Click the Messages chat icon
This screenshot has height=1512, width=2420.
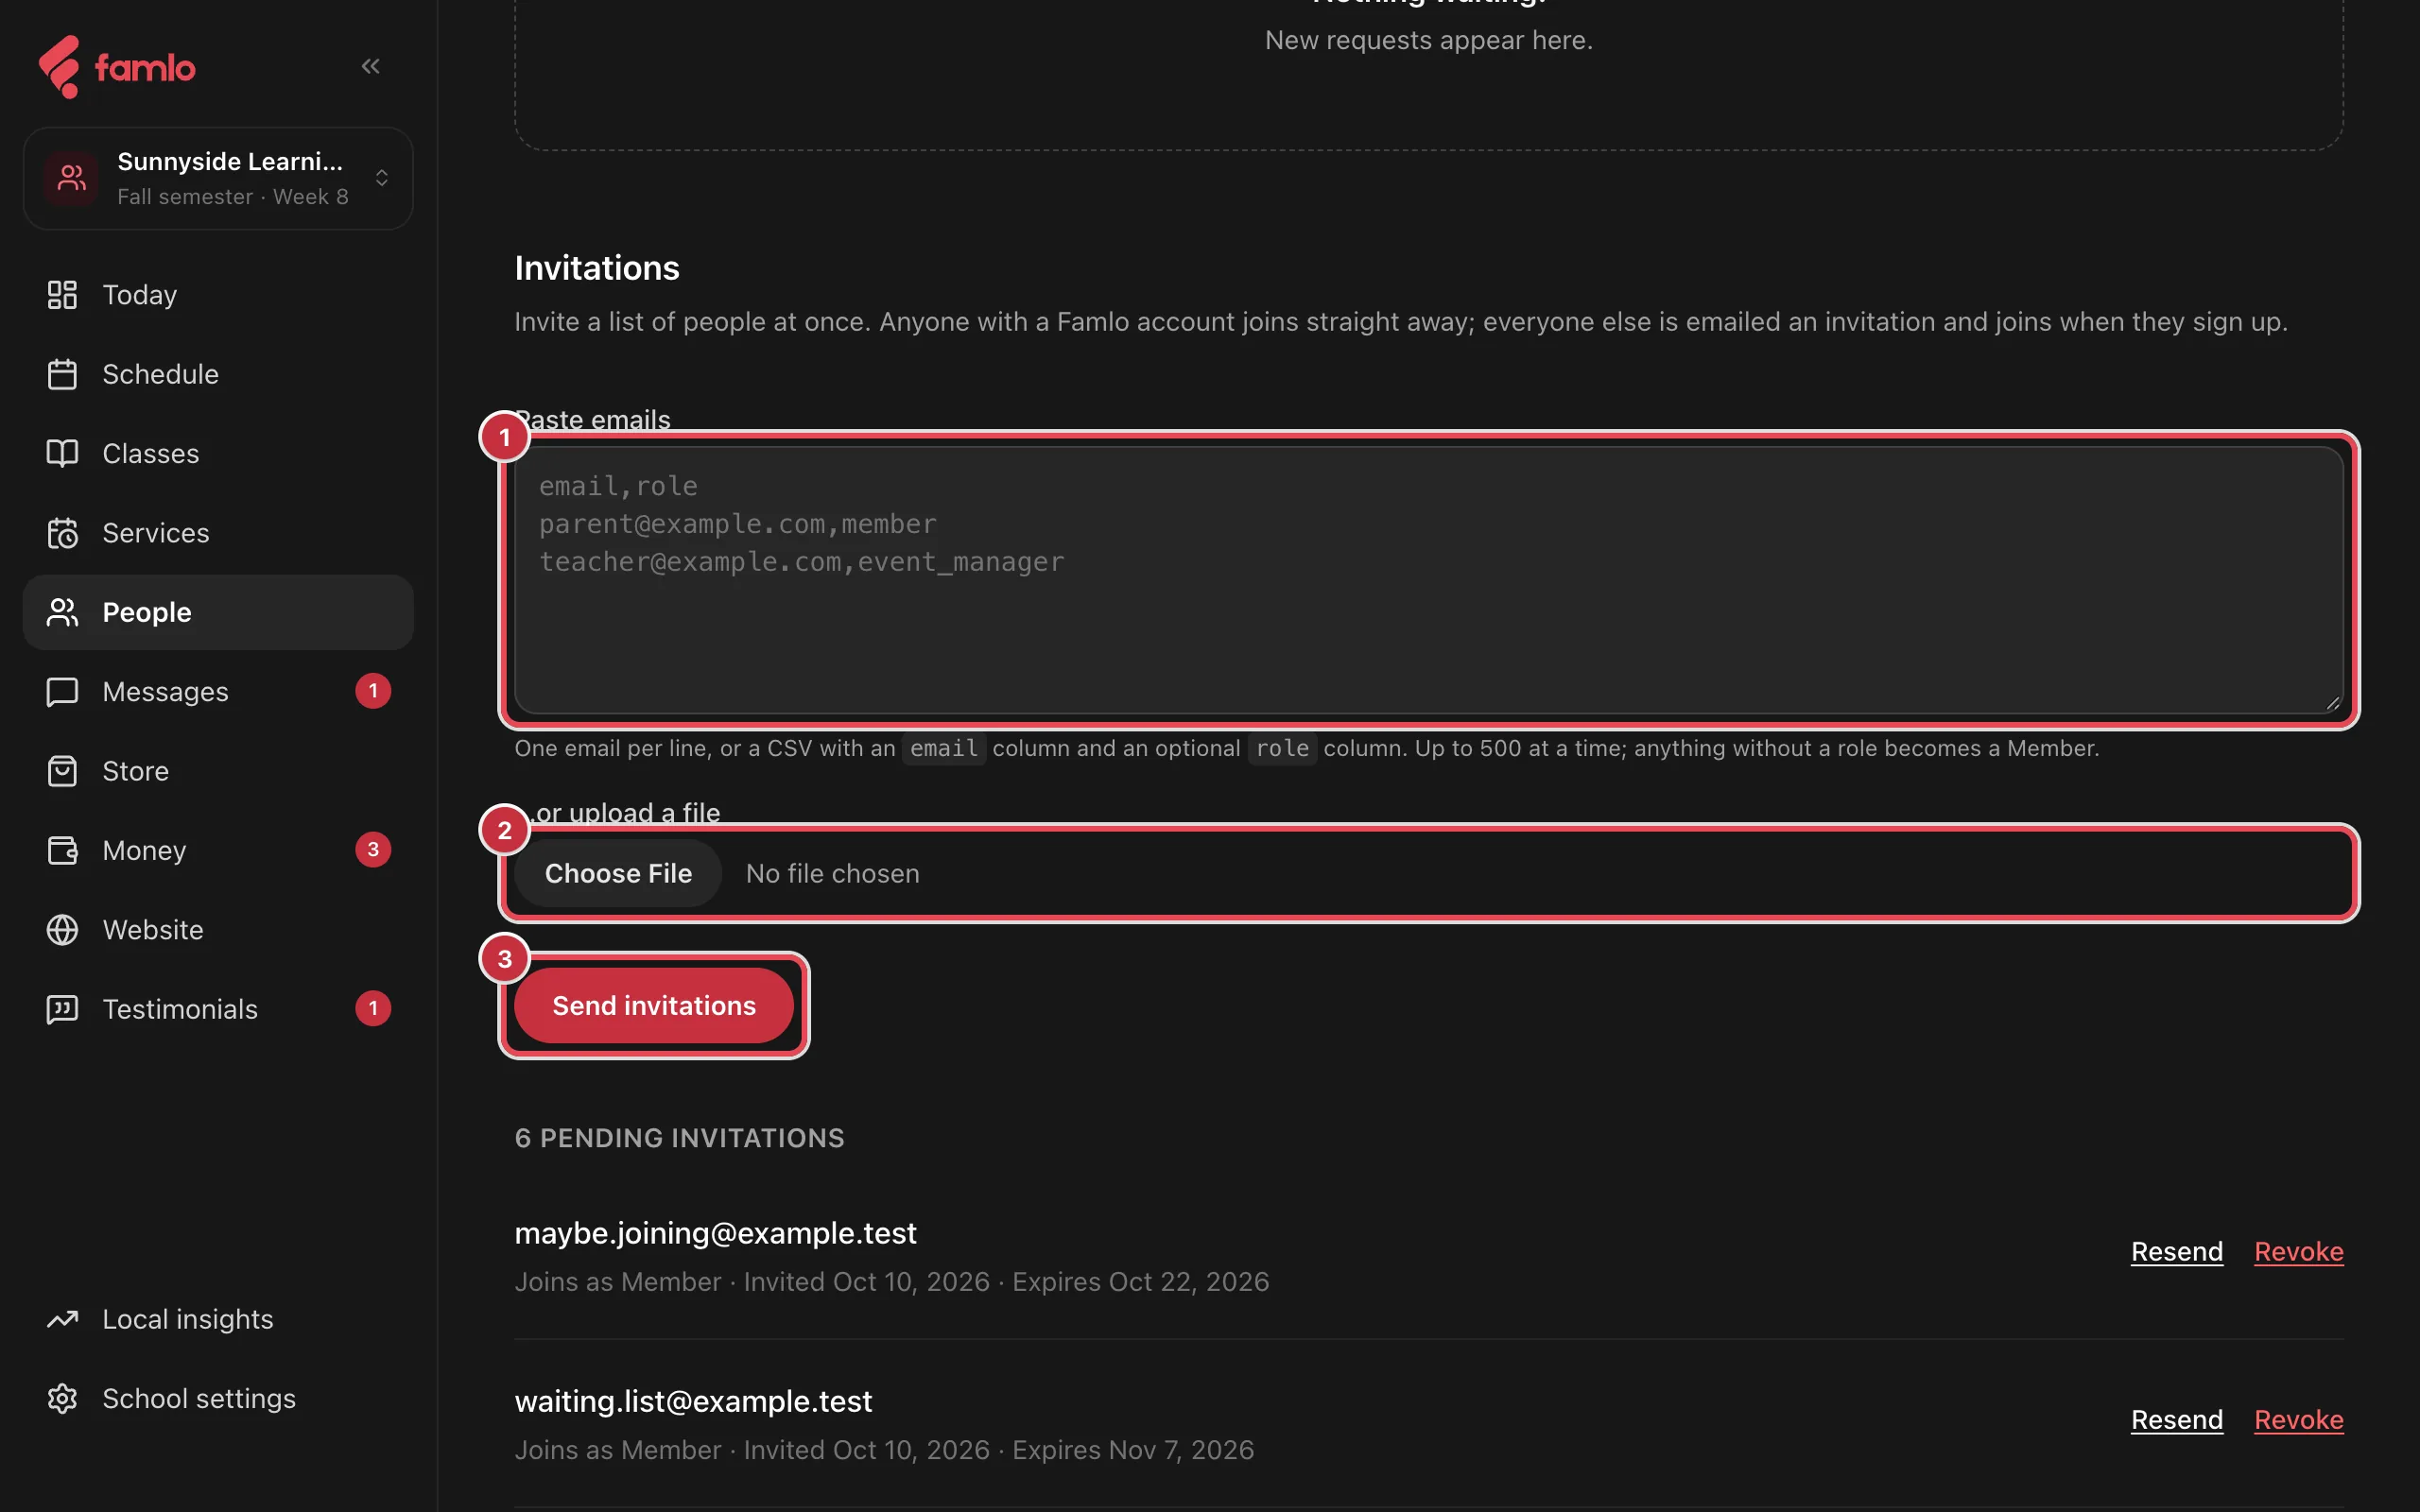pos(62,692)
